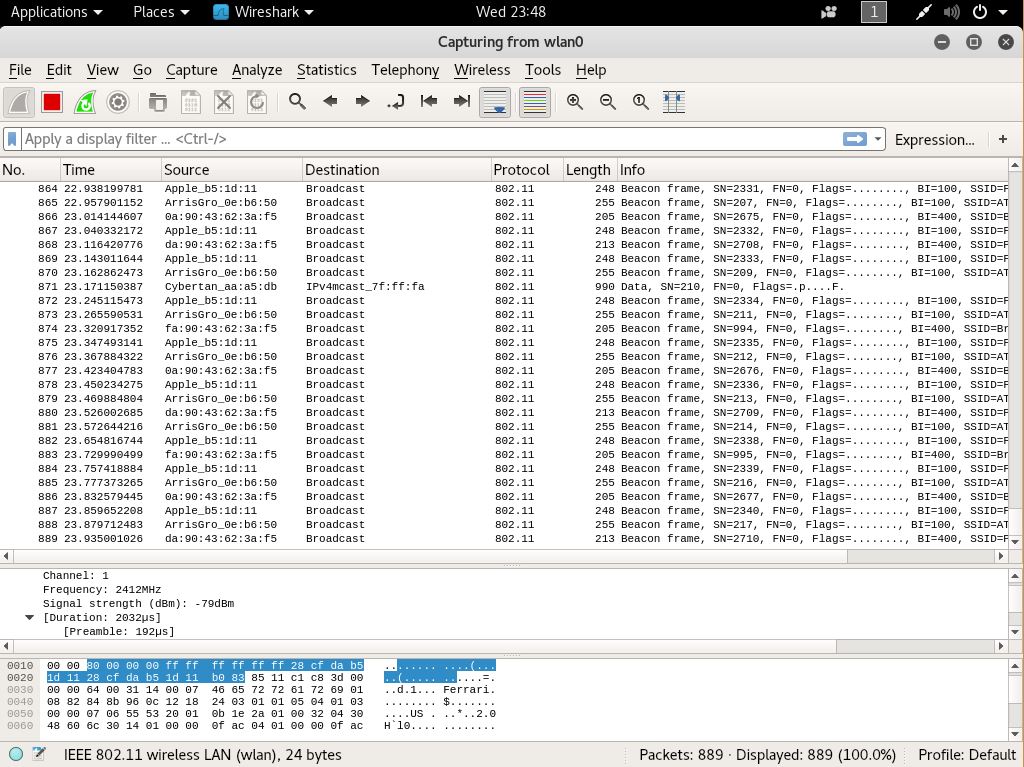Open the Wireless menu
1024x767 pixels.
click(481, 70)
